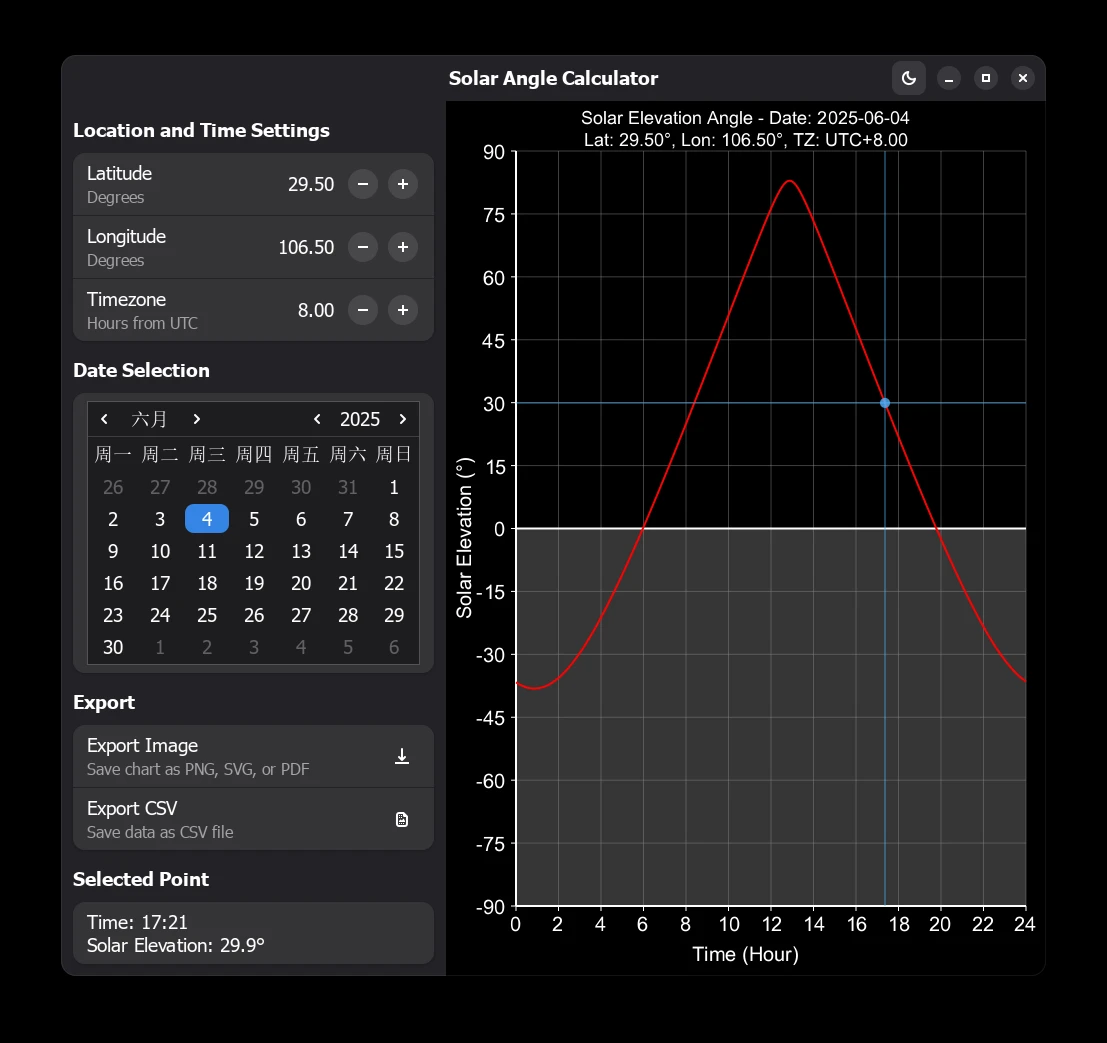
Task: Minimize the Solar Angle Calculator window
Action: (x=949, y=78)
